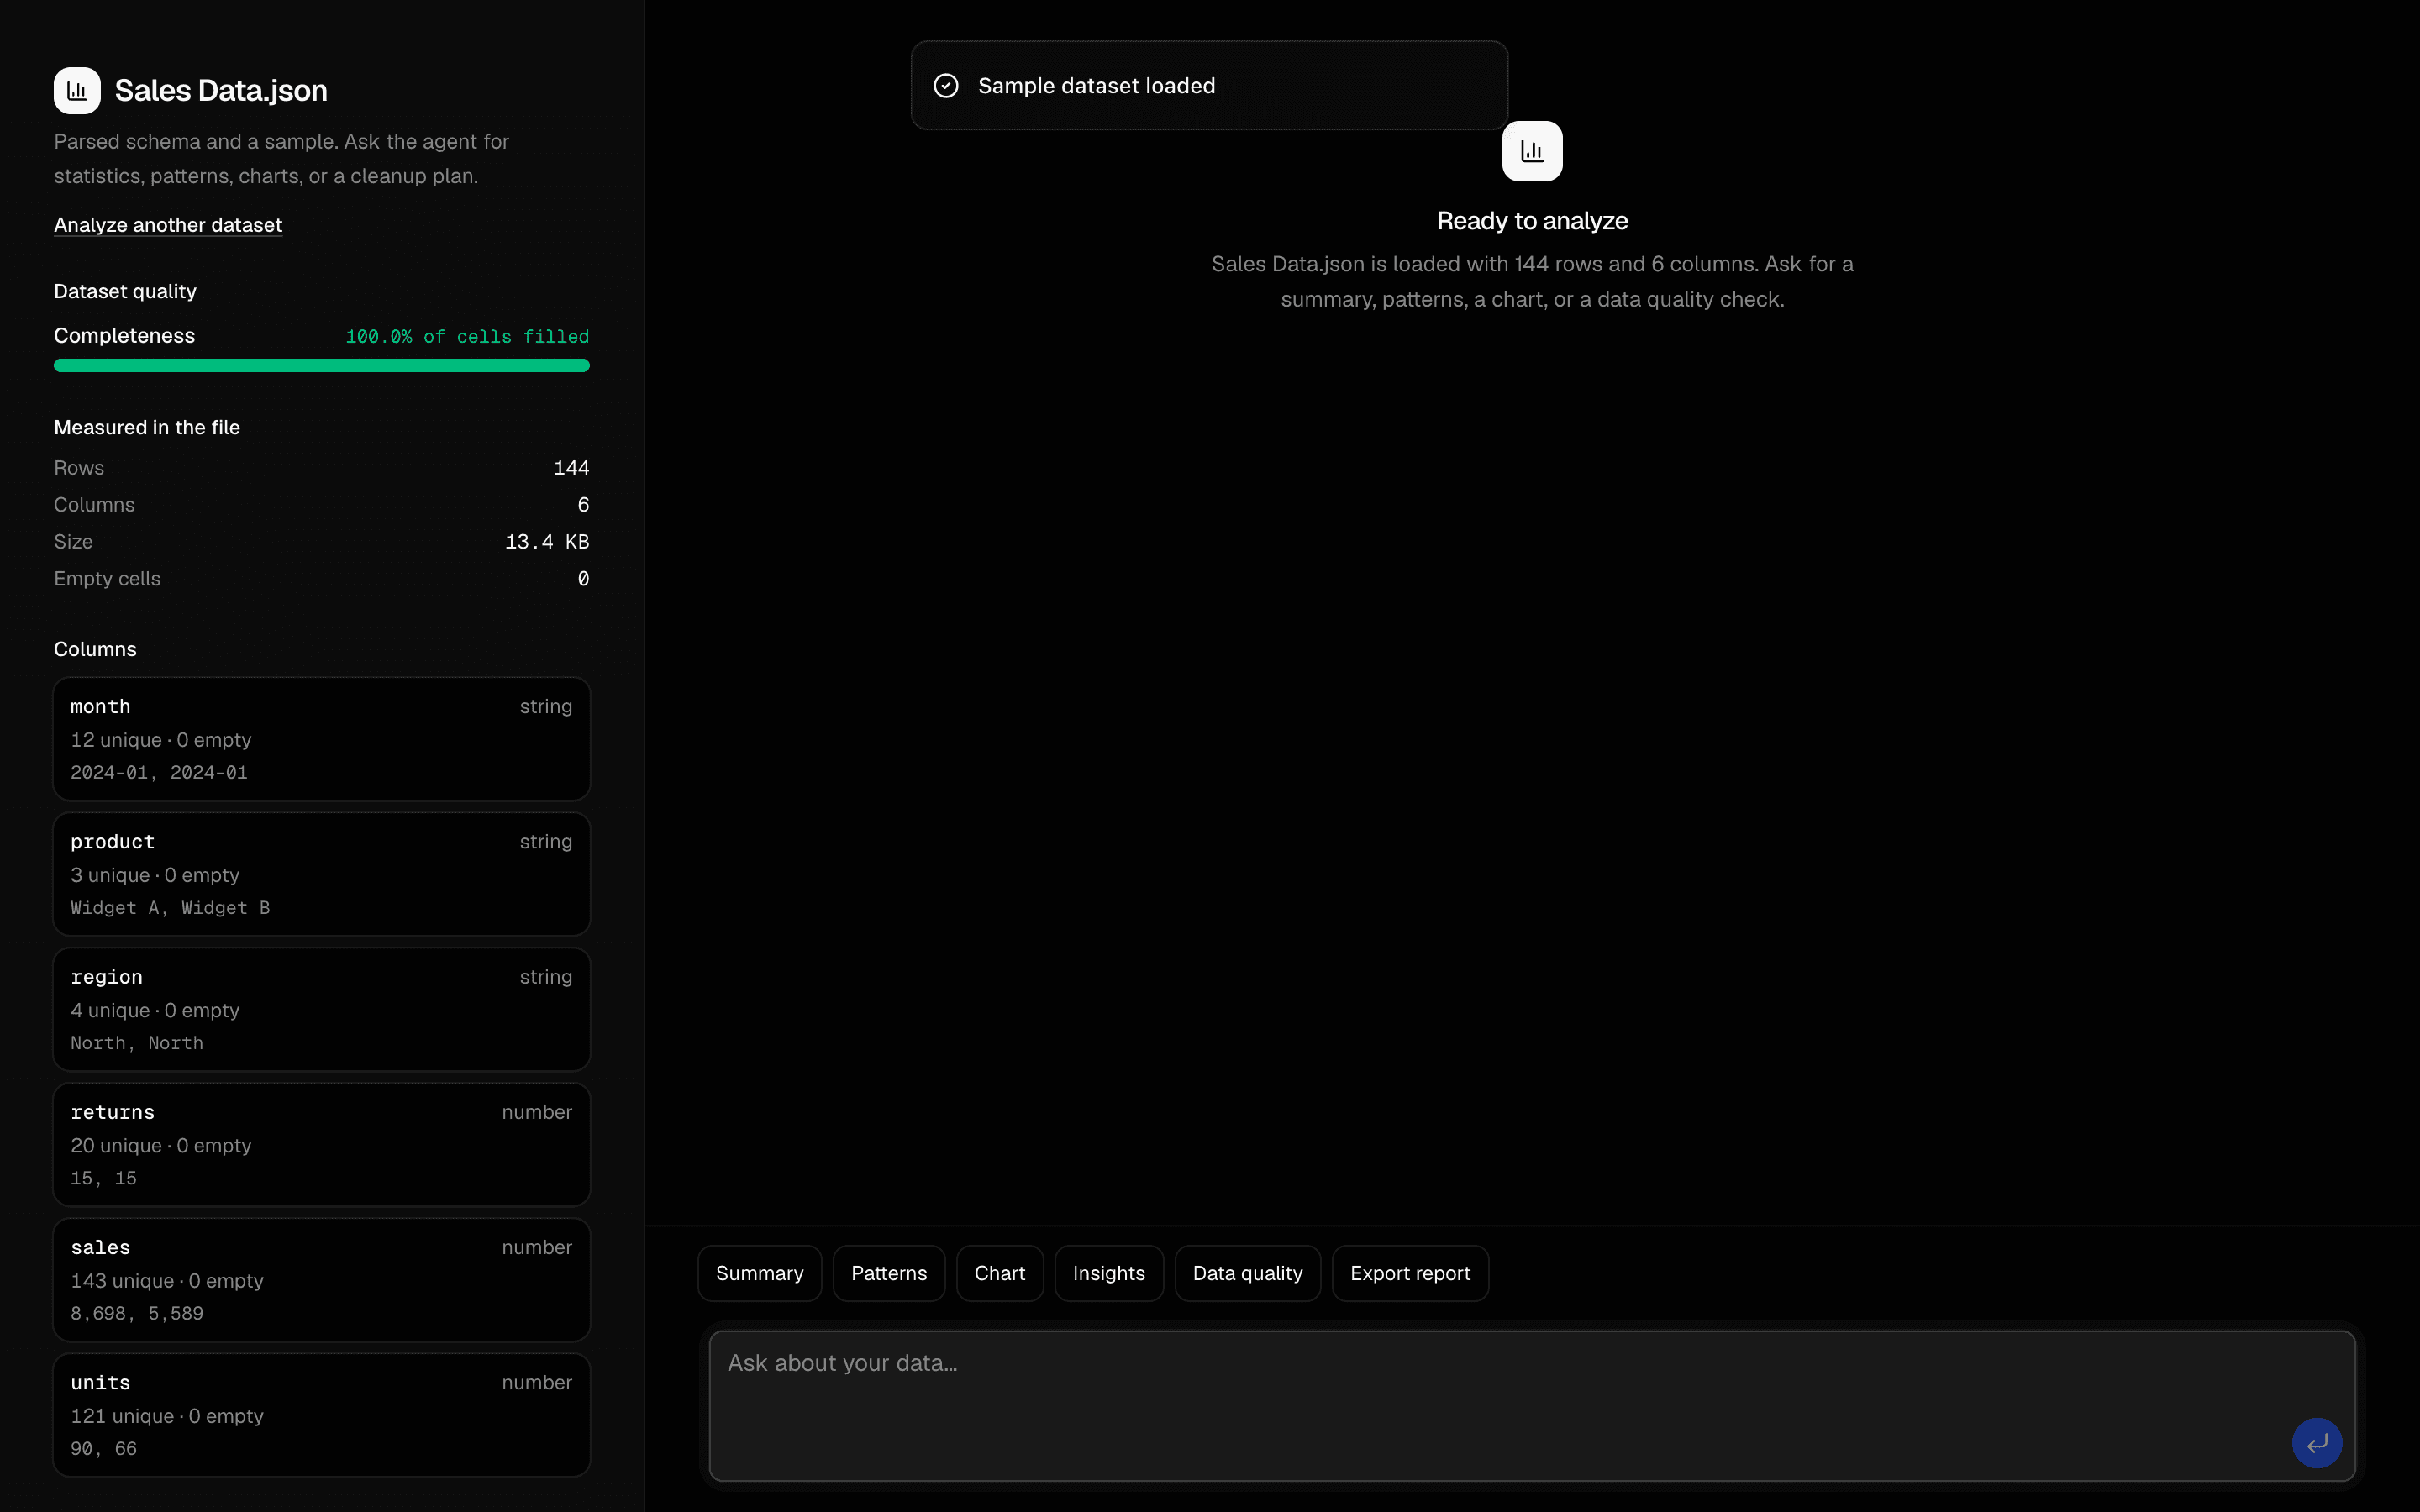The width and height of the screenshot is (2420, 1512).
Task: Click the Measured in the file heading
Action: tap(147, 427)
